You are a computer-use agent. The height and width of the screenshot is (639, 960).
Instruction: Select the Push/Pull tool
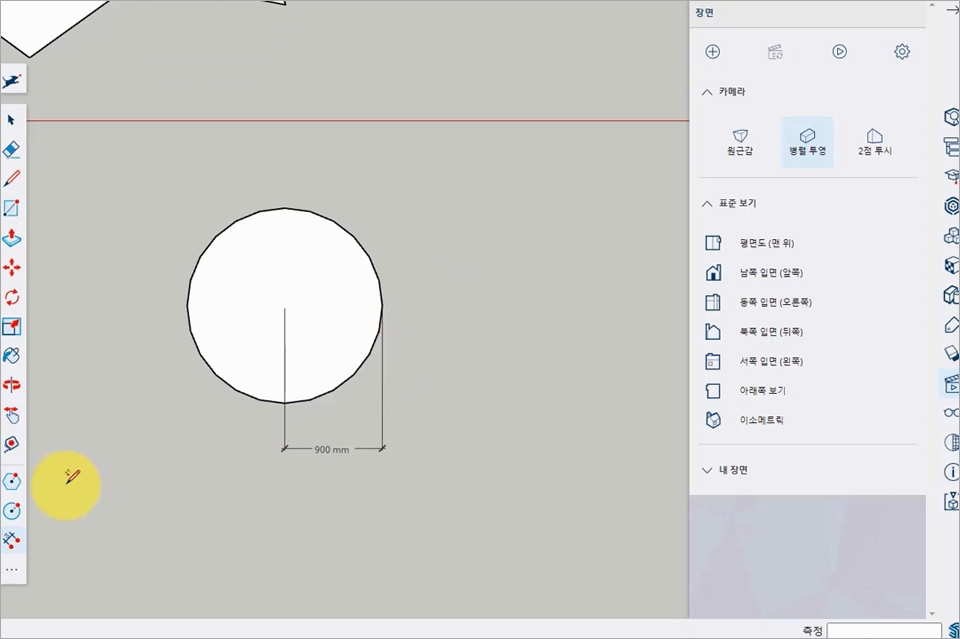12,237
